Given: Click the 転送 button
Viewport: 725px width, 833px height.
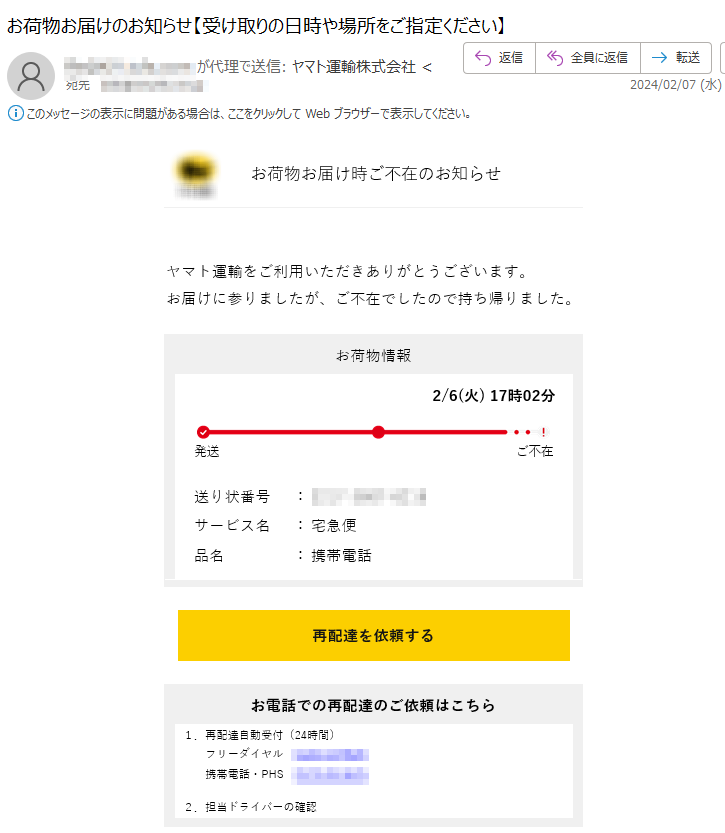Looking at the screenshot, I should 676,57.
